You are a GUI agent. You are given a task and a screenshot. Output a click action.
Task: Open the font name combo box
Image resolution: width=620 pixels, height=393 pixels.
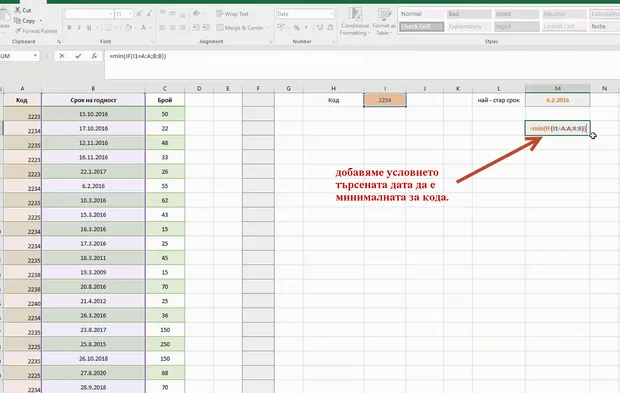(x=89, y=14)
